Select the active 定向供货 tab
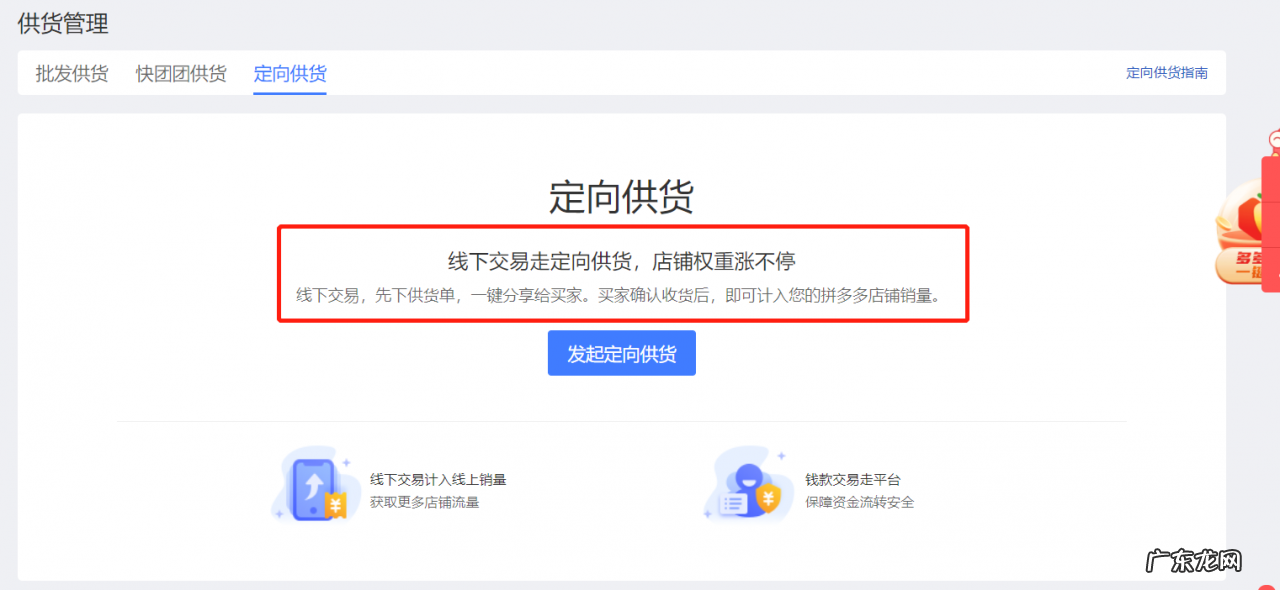Image resolution: width=1280 pixels, height=590 pixels. point(289,73)
